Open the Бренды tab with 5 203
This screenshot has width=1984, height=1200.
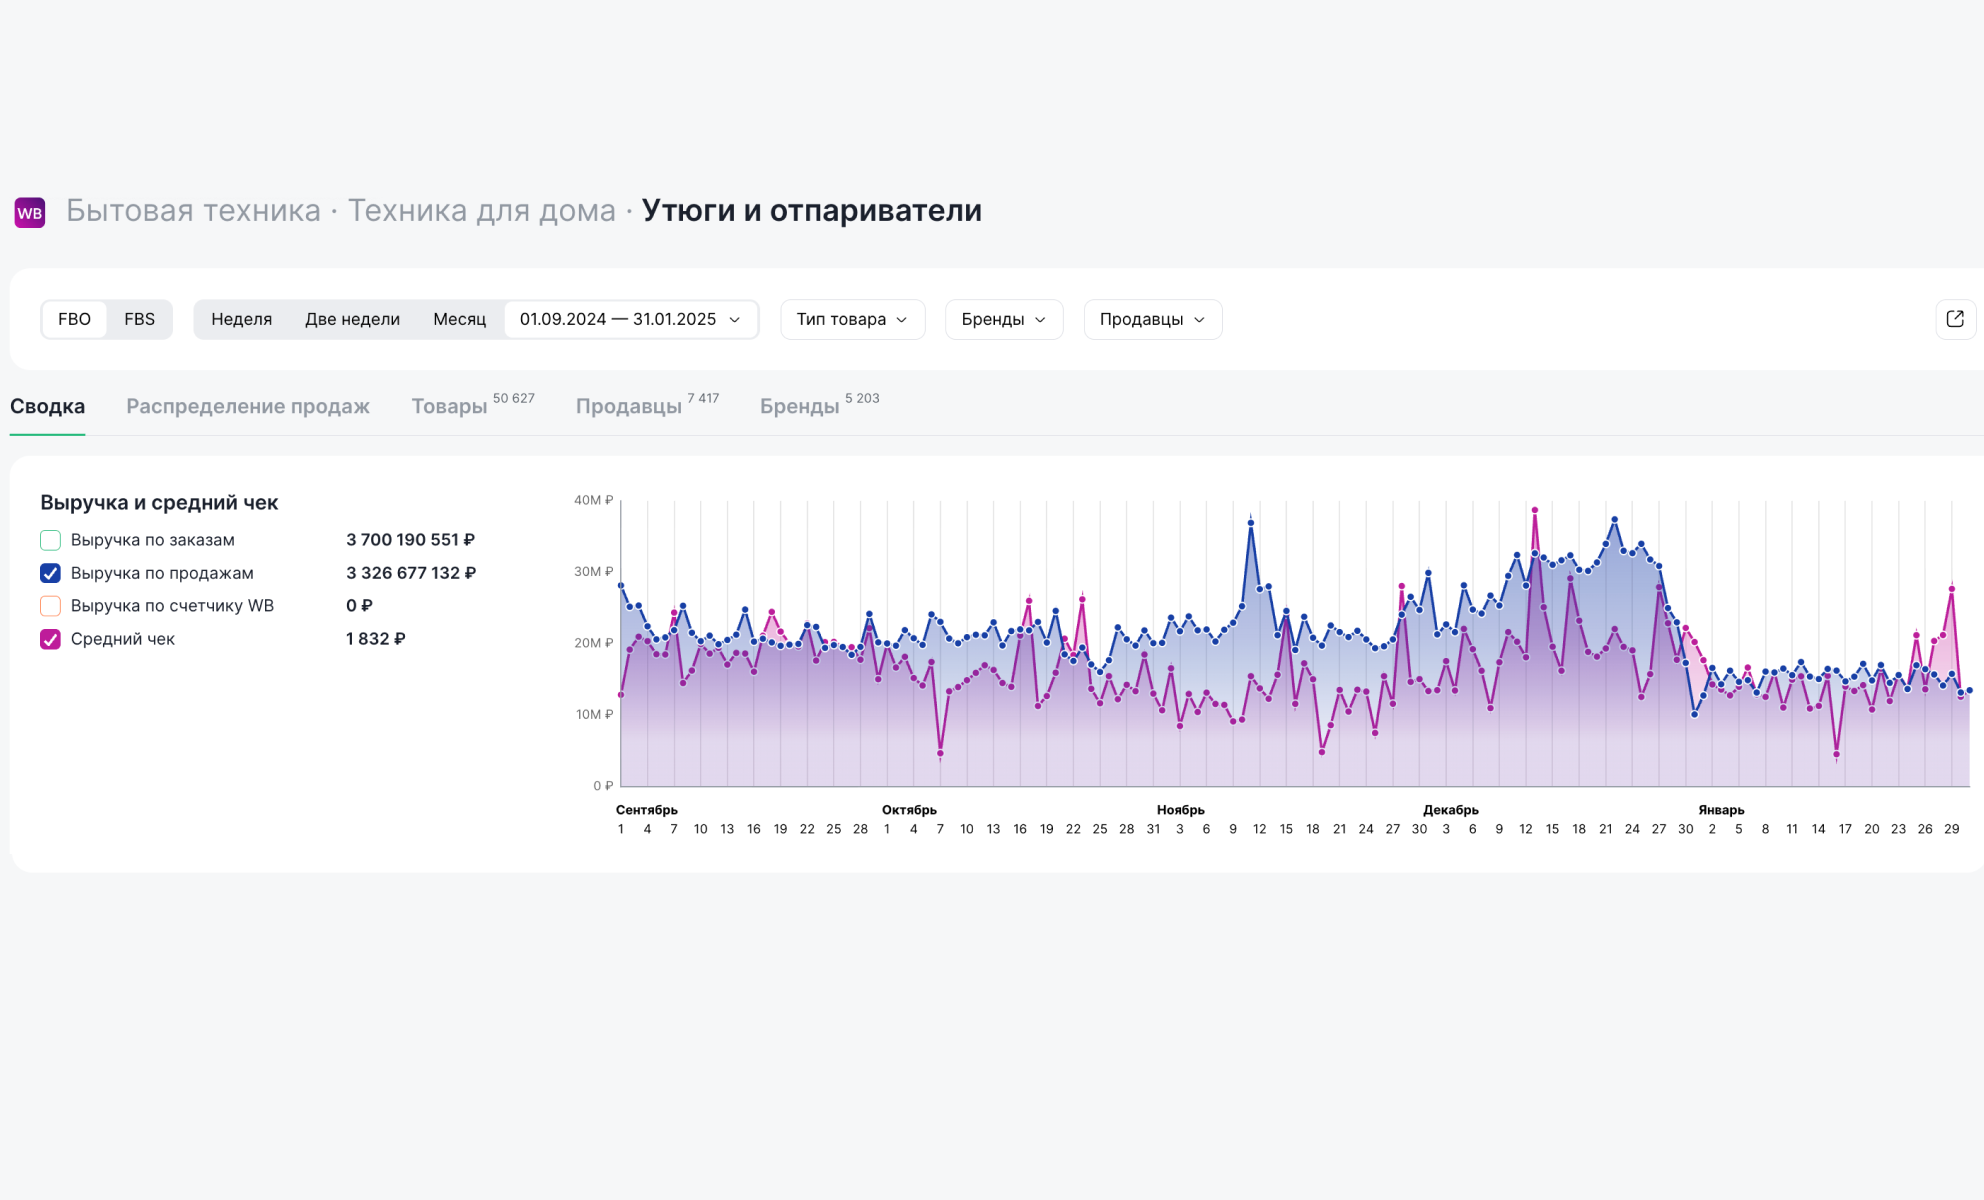pyautogui.click(x=800, y=406)
